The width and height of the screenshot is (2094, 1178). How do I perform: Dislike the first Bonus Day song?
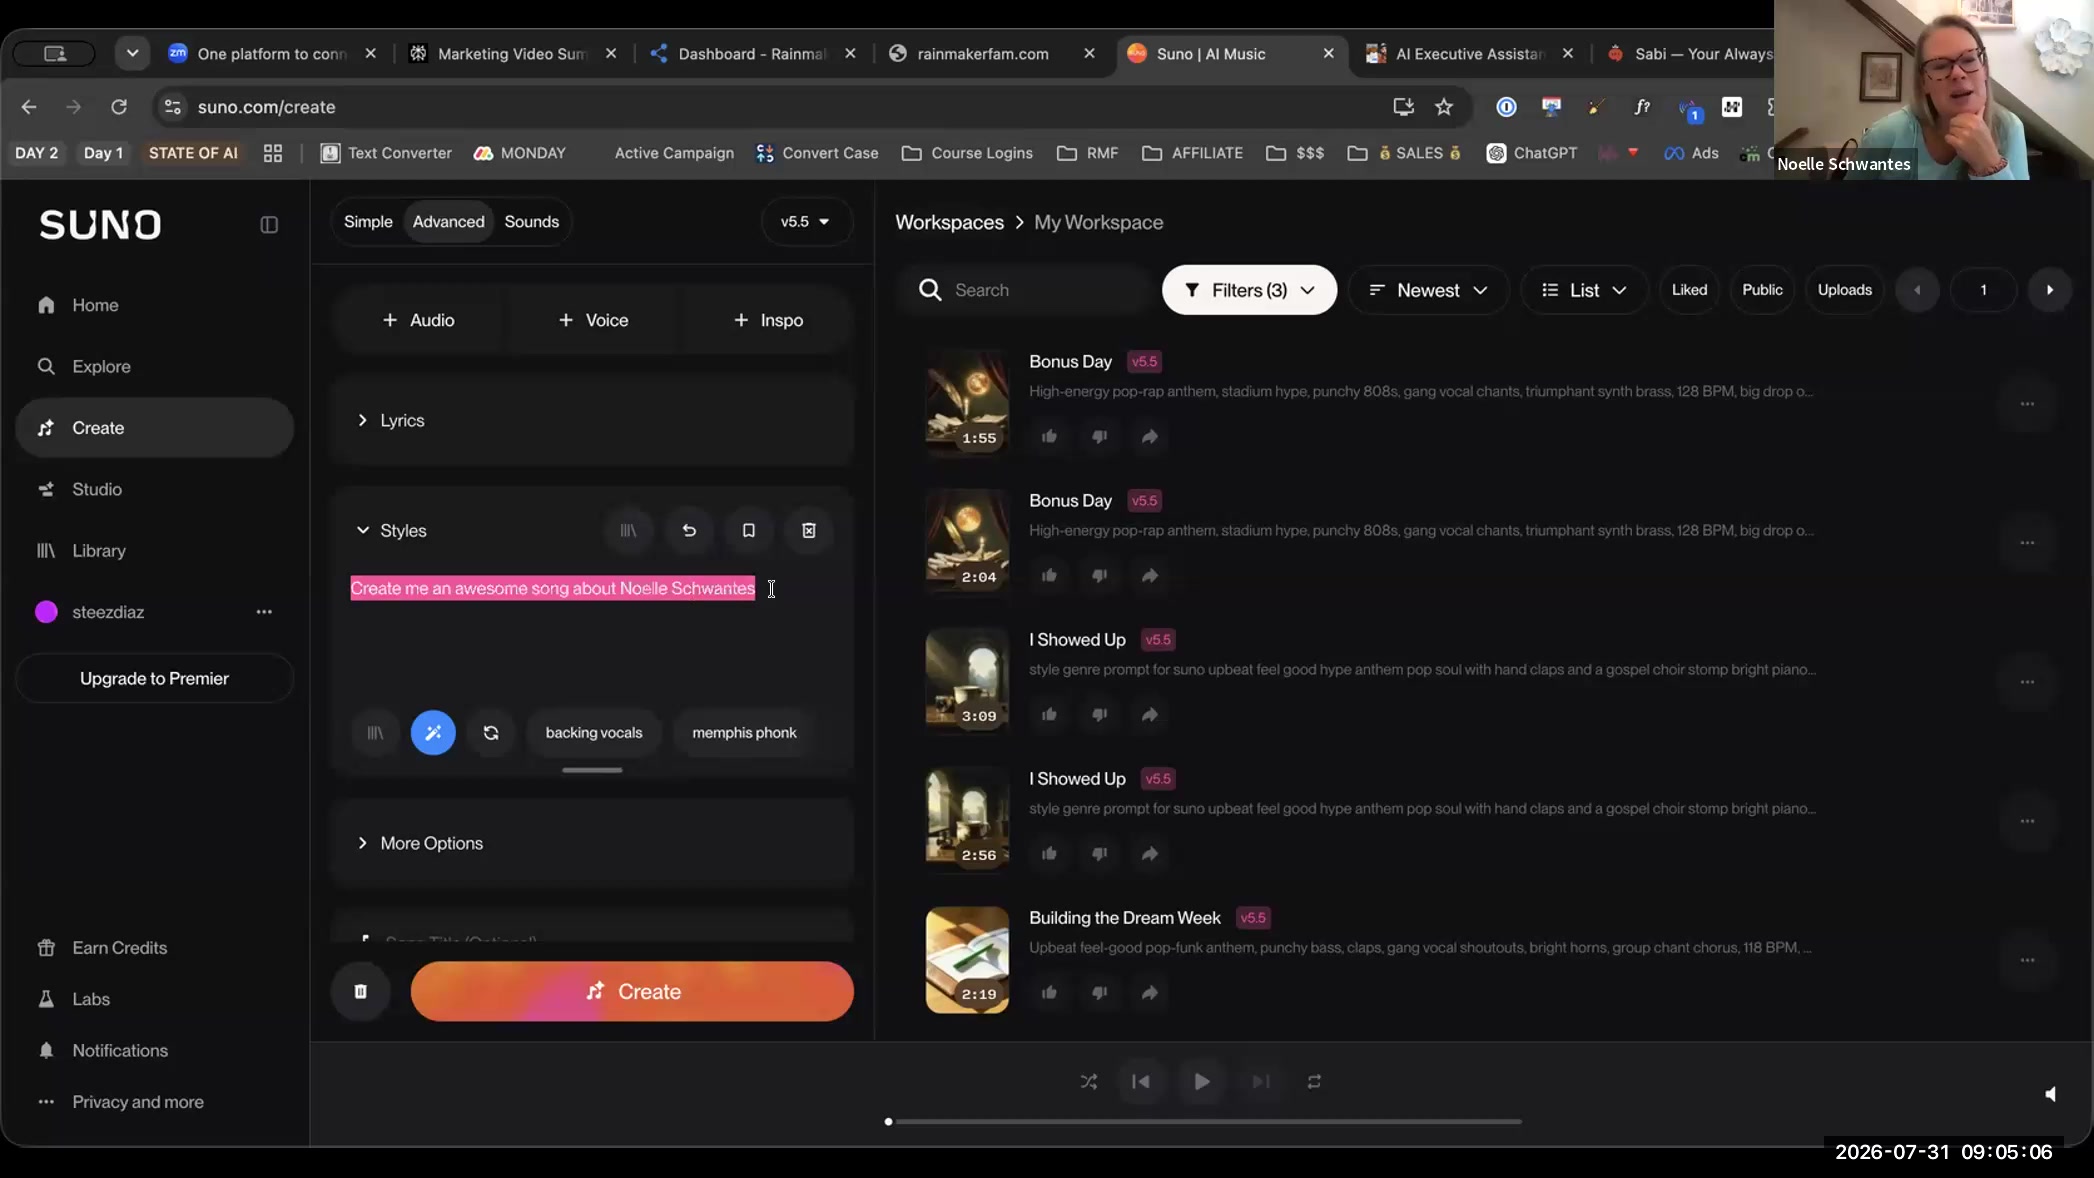tap(1099, 436)
